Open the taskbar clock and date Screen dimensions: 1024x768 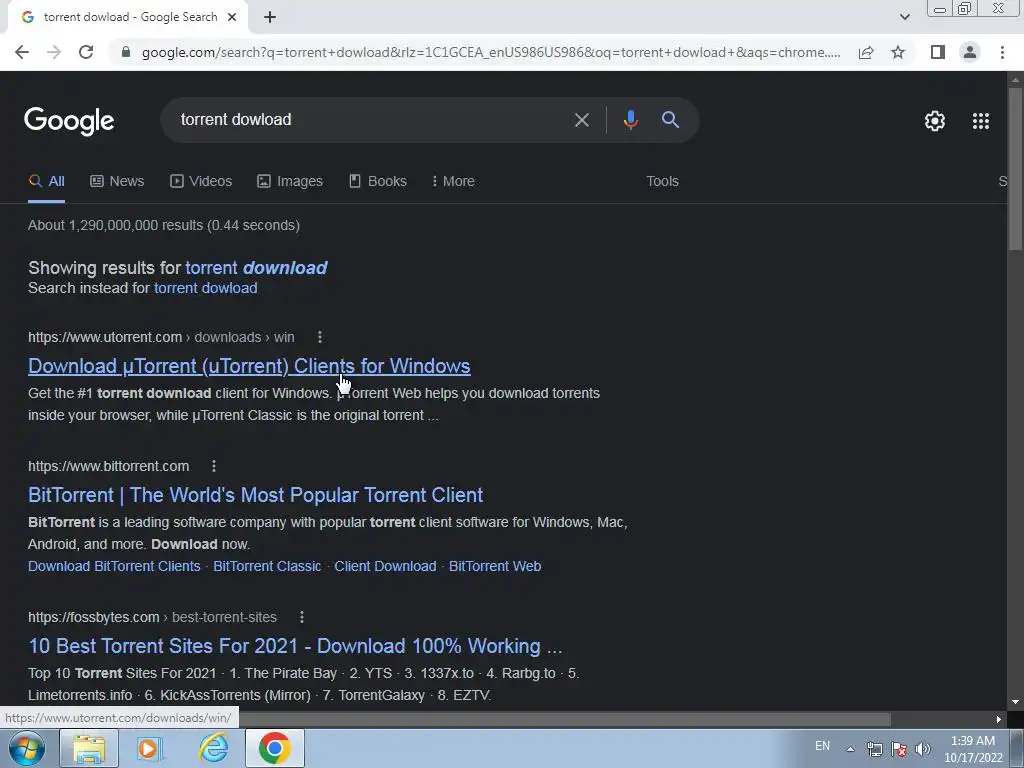pos(973,749)
